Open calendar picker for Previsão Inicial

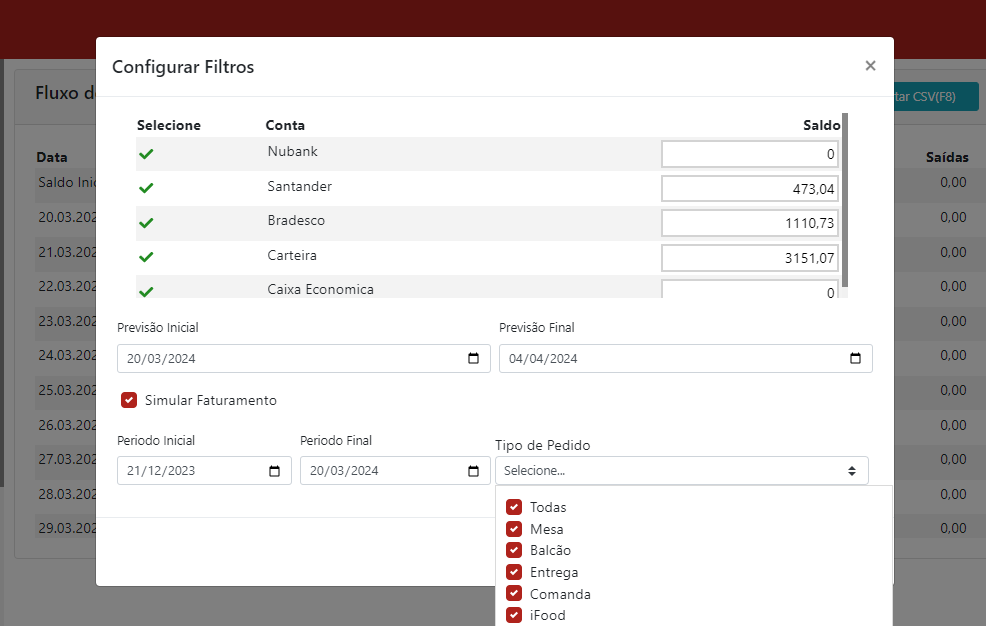(474, 359)
